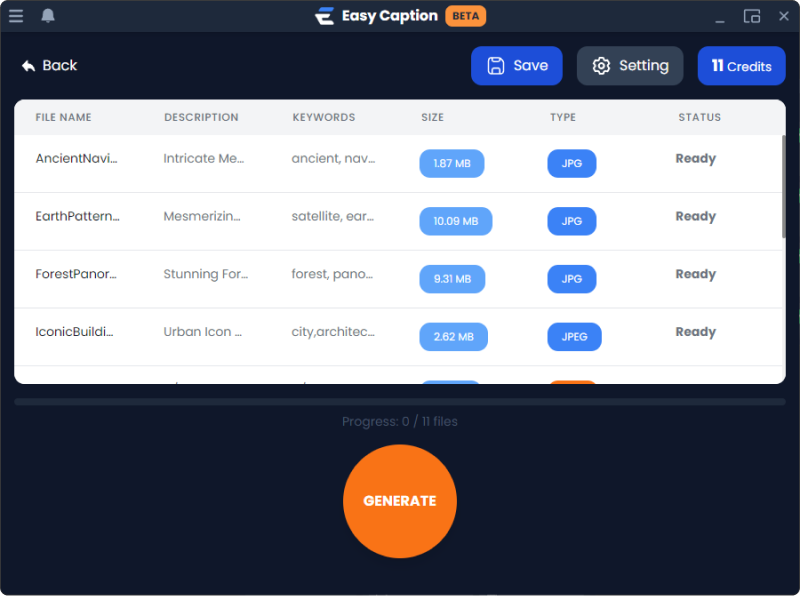Click the JPEG type badge for IconicBuildi...
This screenshot has height=596, width=800.
click(x=574, y=337)
